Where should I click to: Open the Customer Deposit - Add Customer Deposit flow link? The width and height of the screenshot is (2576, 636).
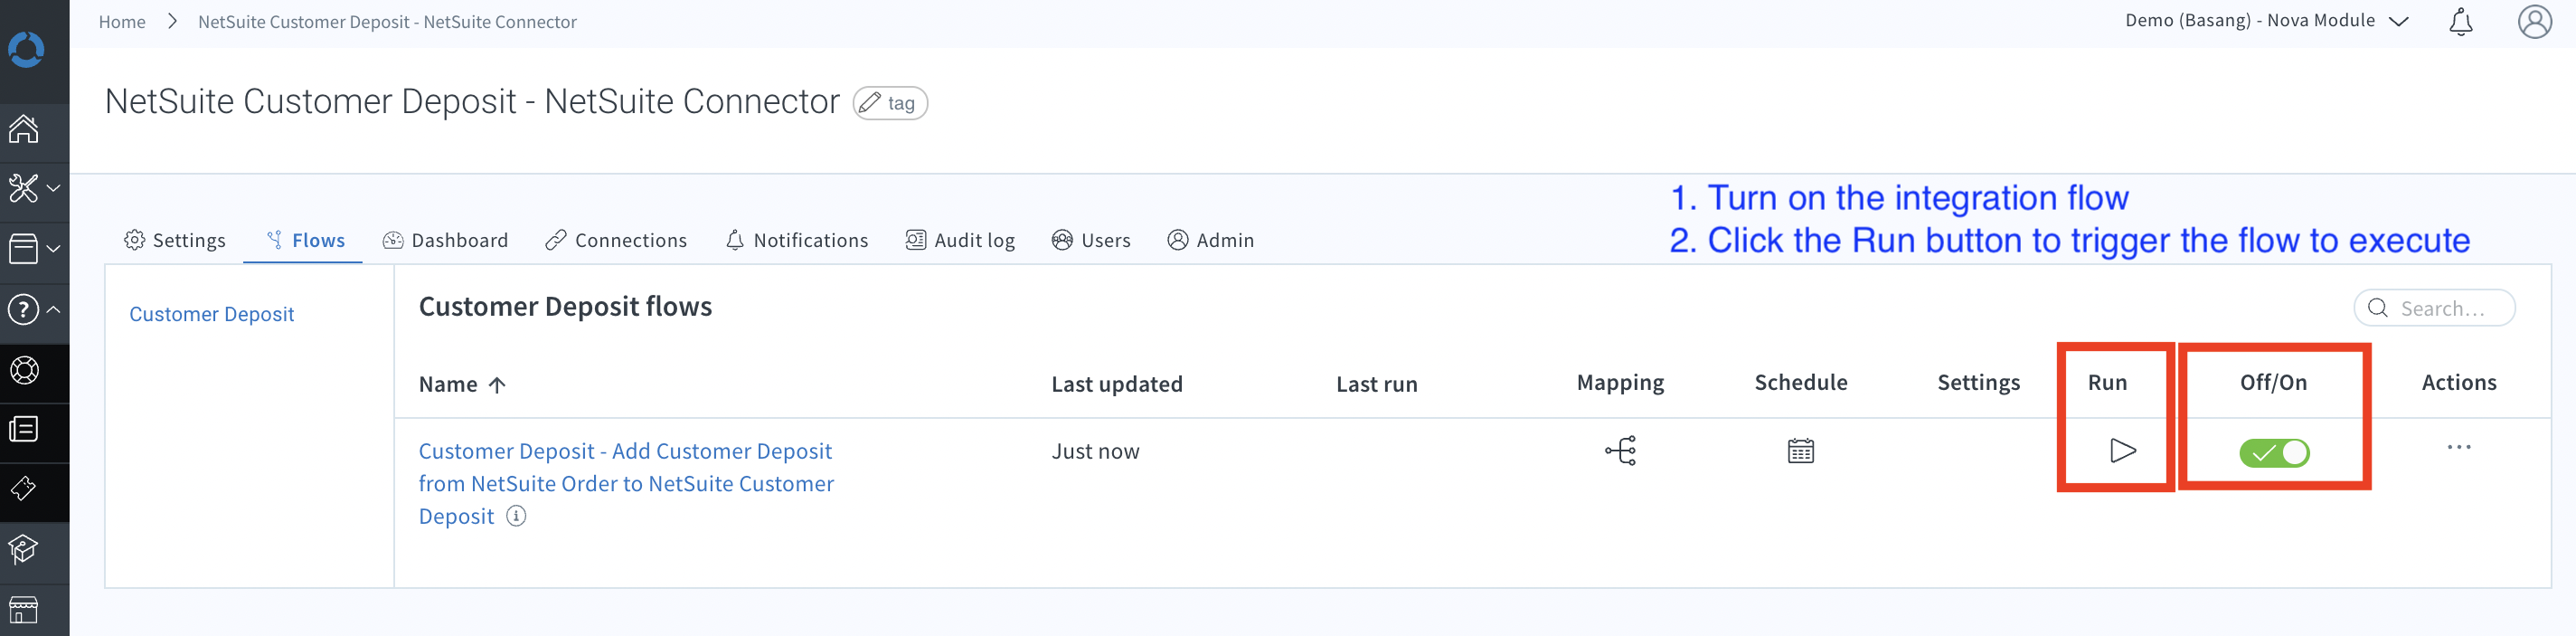[x=626, y=484]
